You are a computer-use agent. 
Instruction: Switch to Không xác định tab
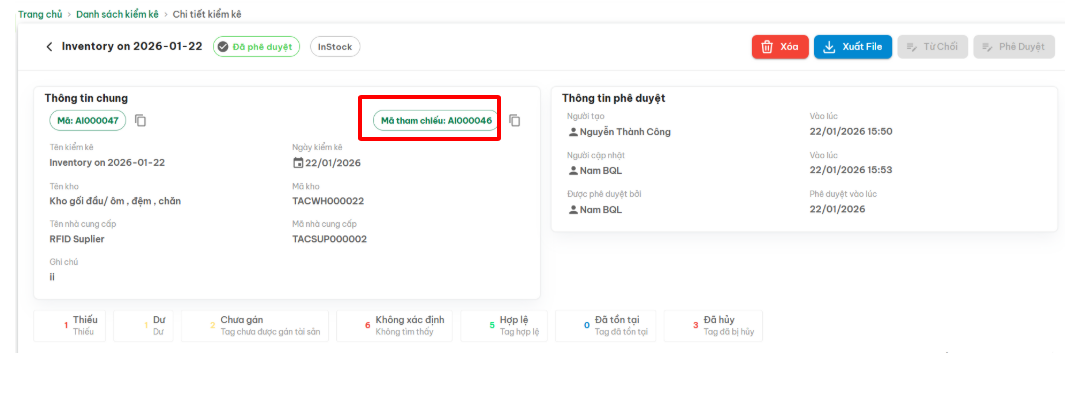[x=395, y=325]
